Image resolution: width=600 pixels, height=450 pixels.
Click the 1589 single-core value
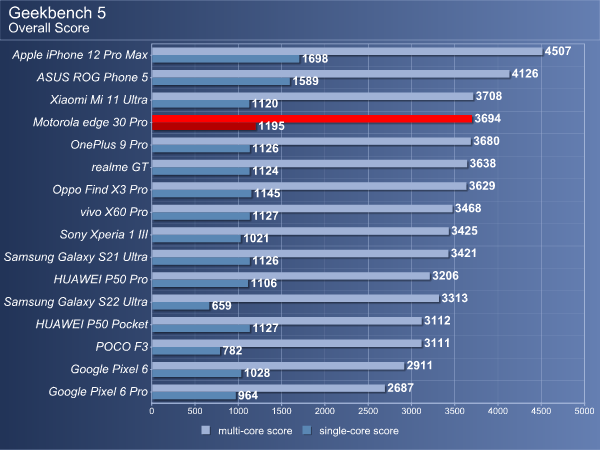click(x=305, y=81)
